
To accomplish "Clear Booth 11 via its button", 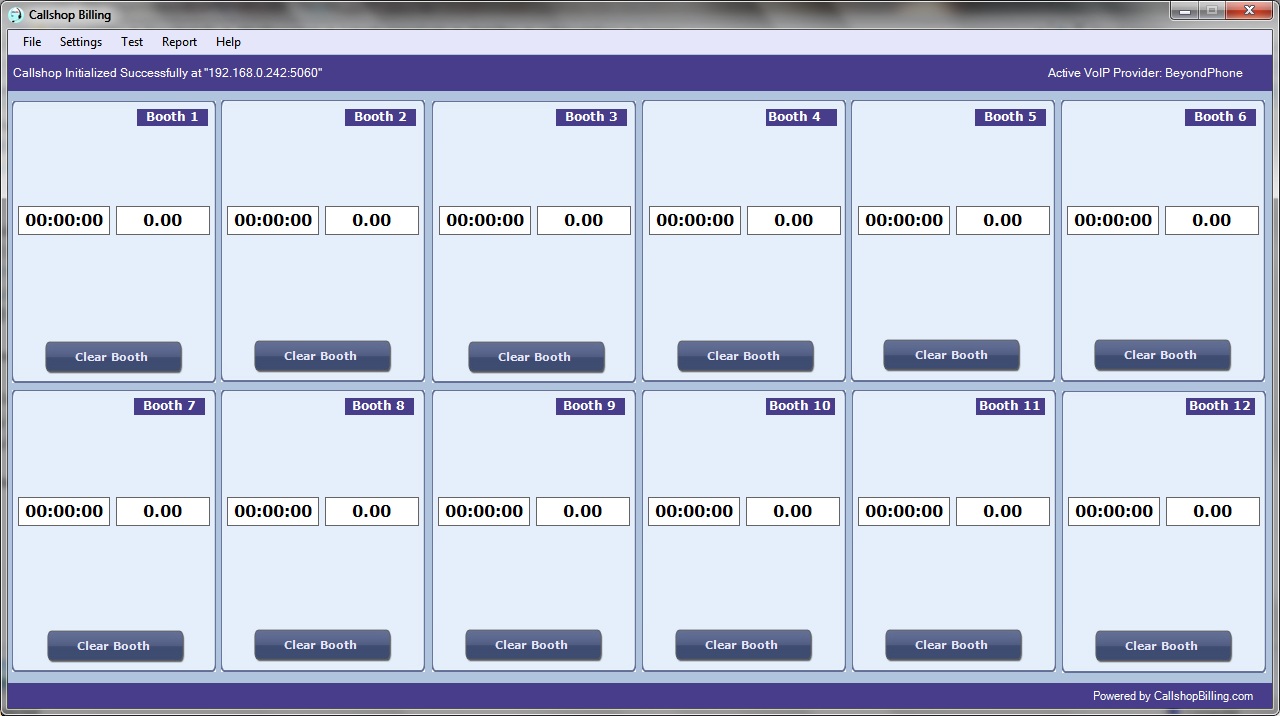I will point(953,645).
